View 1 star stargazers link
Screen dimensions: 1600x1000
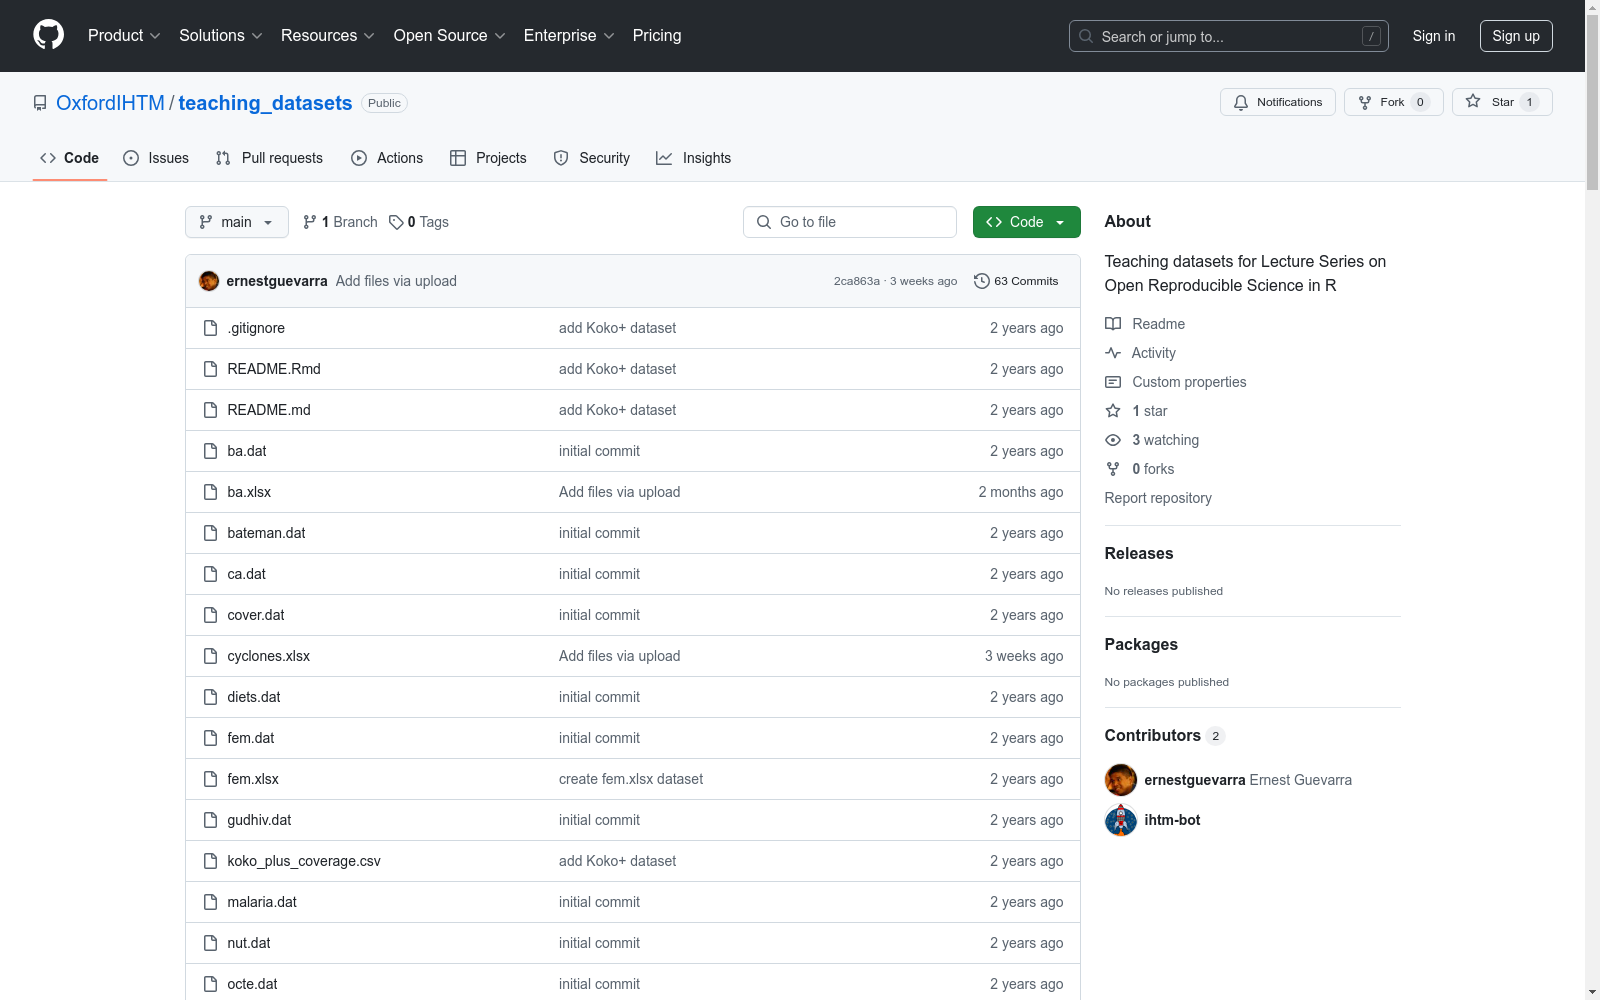[x=1136, y=411]
